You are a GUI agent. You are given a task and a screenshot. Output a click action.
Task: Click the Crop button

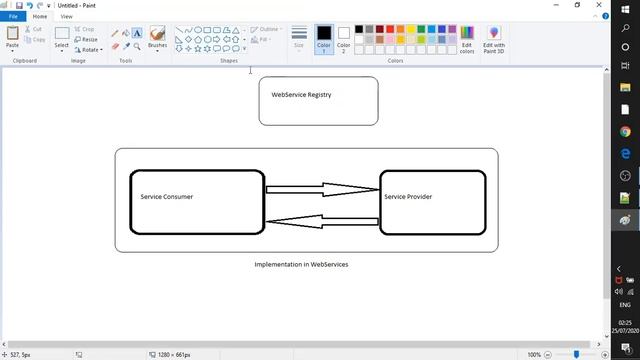84,29
